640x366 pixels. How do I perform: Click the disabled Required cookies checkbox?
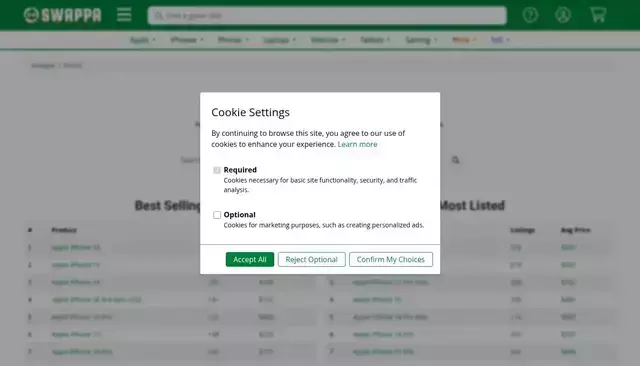pos(217,170)
